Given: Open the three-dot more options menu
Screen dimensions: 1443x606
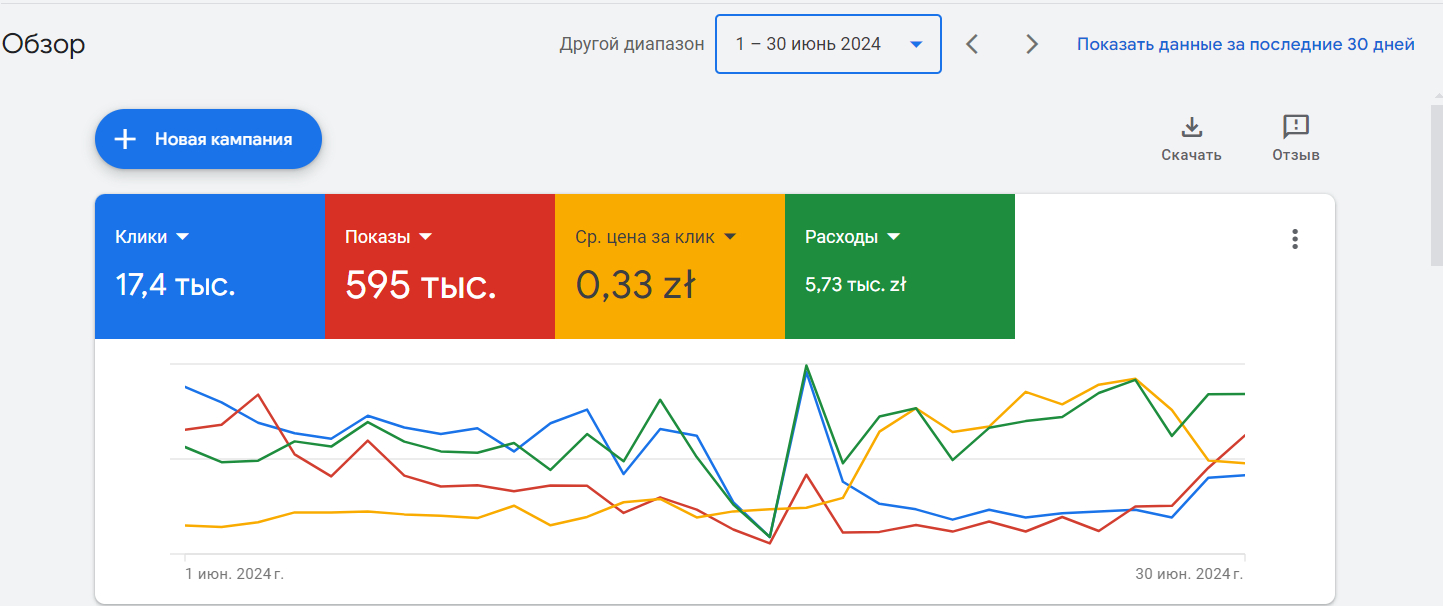Looking at the screenshot, I should pyautogui.click(x=1295, y=239).
